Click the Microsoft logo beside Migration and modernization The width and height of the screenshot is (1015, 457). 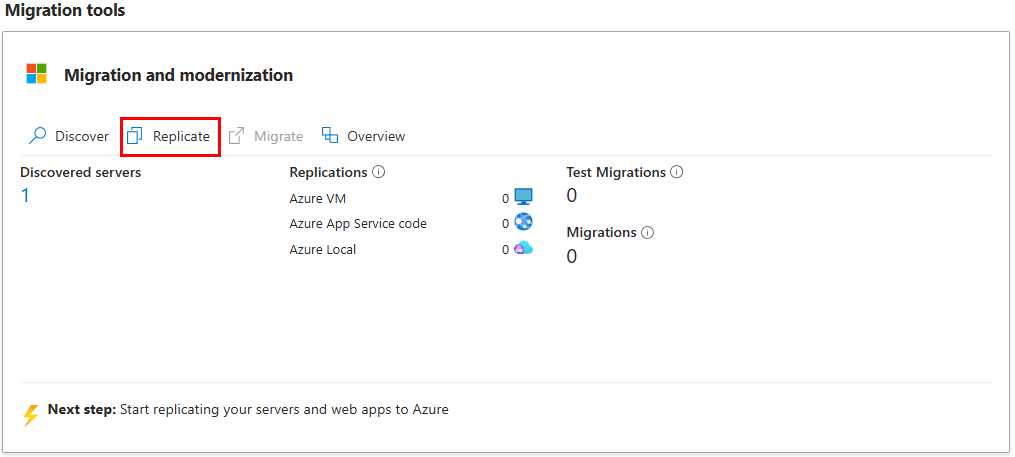click(36, 74)
